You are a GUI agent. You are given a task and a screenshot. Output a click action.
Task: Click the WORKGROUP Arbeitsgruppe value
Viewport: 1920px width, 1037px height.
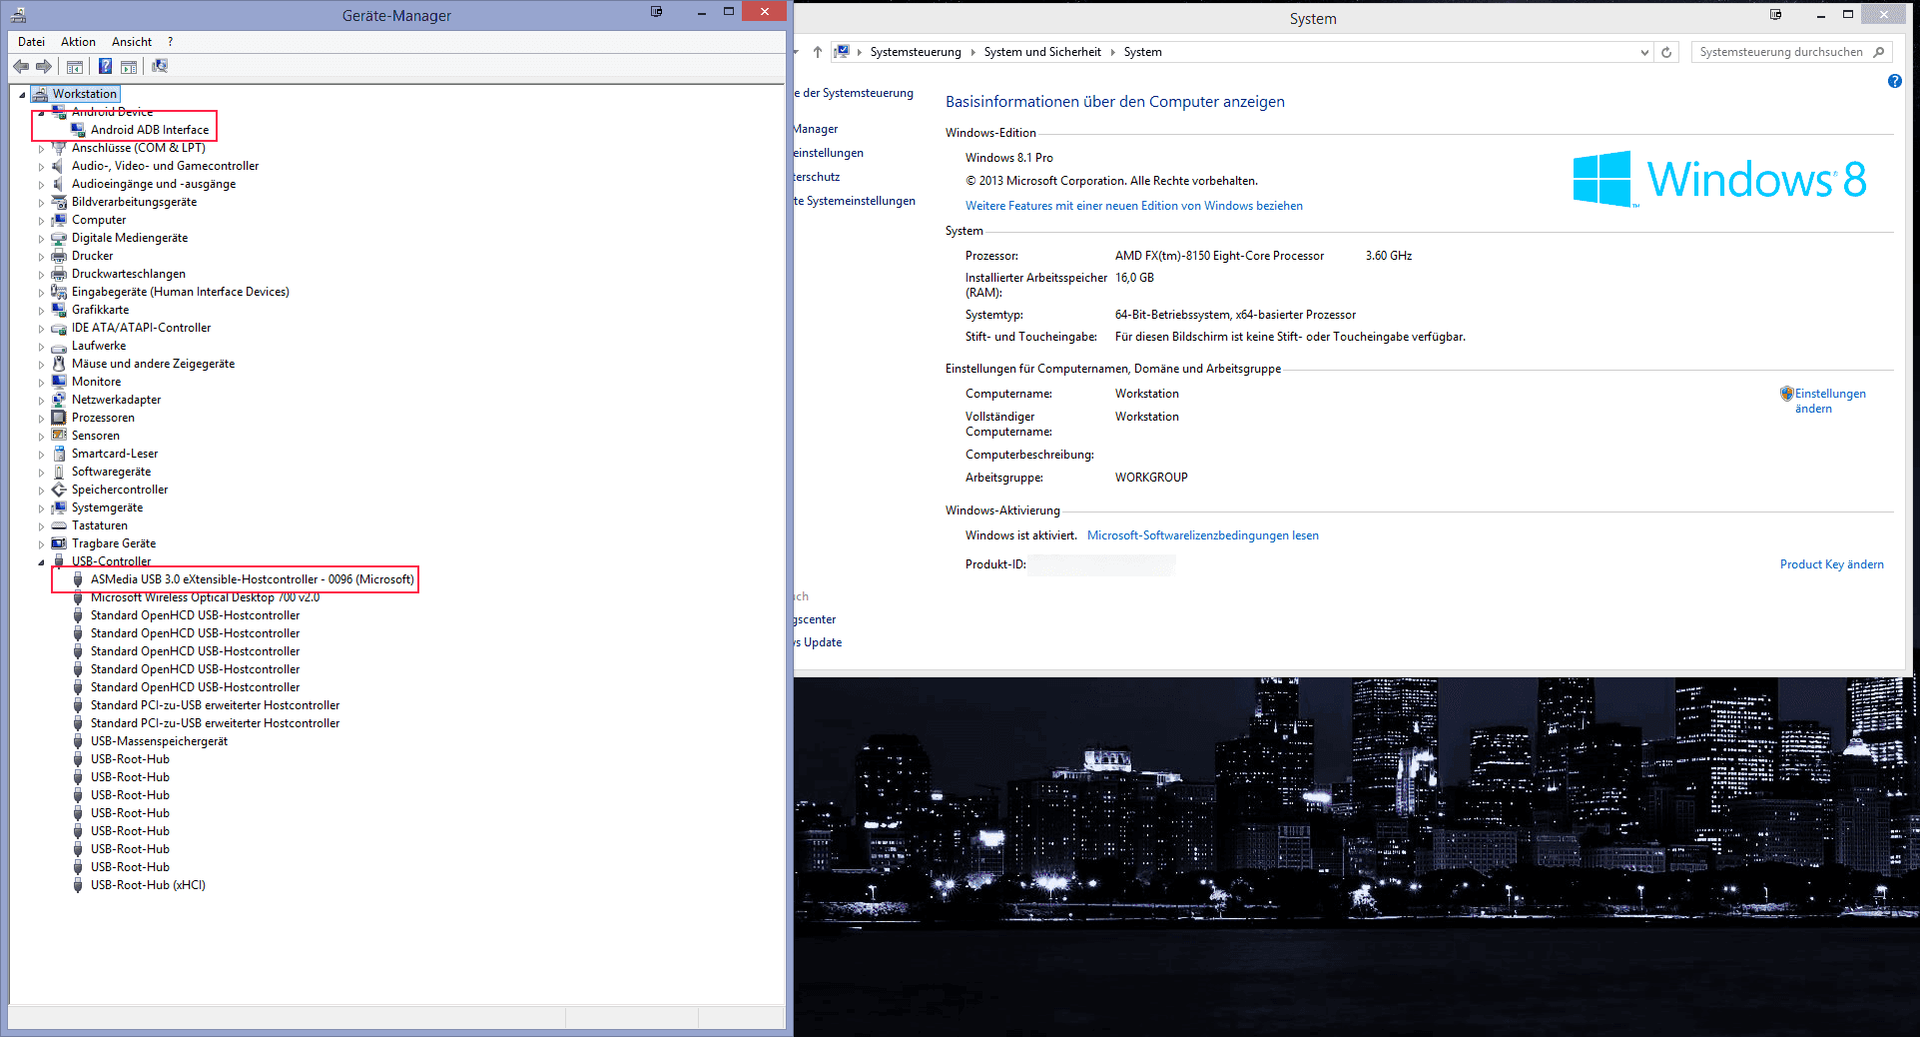click(x=1151, y=478)
